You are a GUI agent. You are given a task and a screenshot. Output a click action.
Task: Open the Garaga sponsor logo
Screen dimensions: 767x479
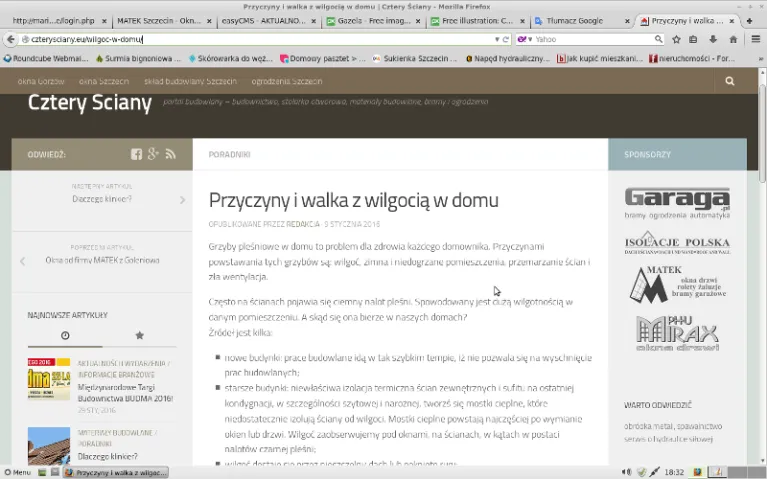pyautogui.click(x=677, y=203)
